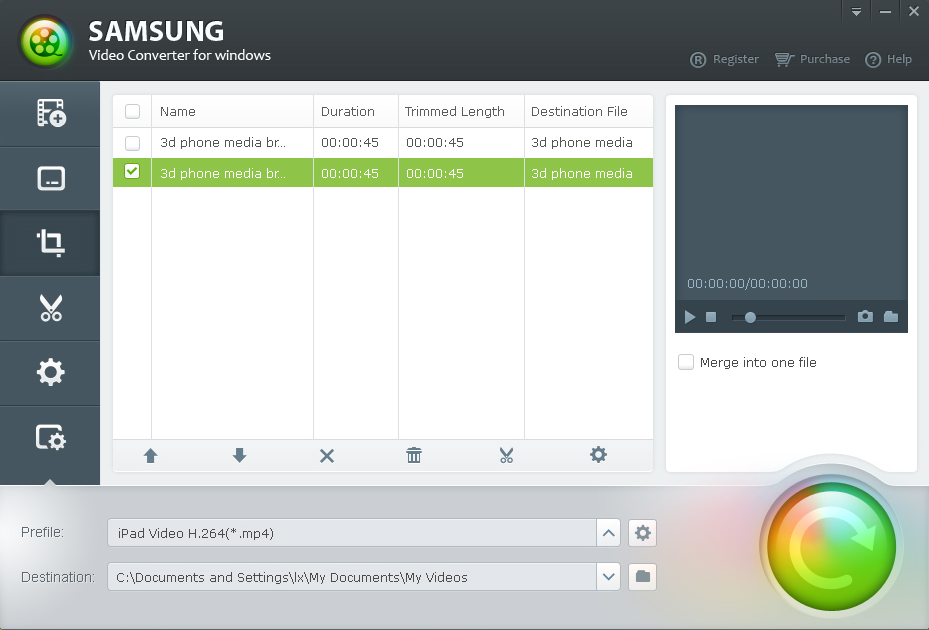
Task: Click the Name column header
Action: click(232, 111)
